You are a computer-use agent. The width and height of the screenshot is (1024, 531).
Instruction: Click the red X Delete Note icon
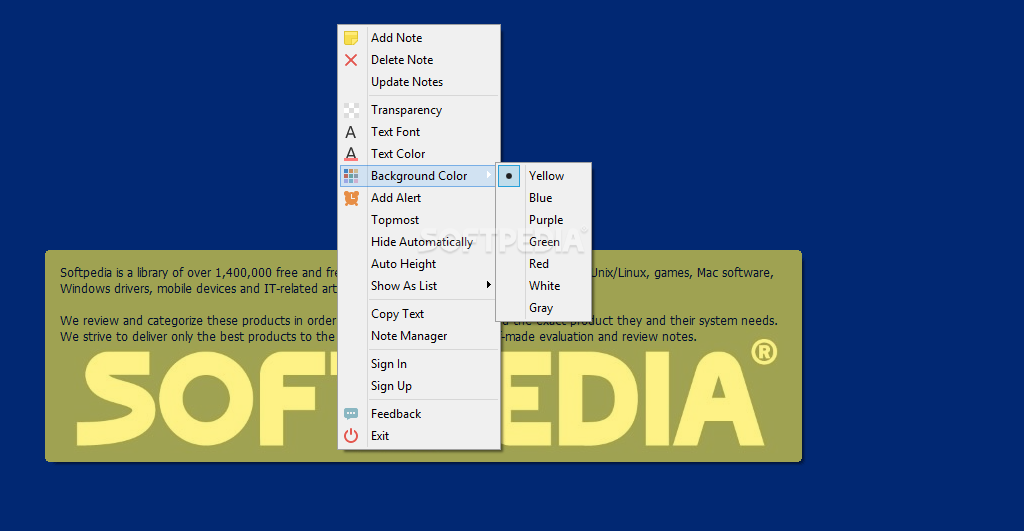coord(351,60)
